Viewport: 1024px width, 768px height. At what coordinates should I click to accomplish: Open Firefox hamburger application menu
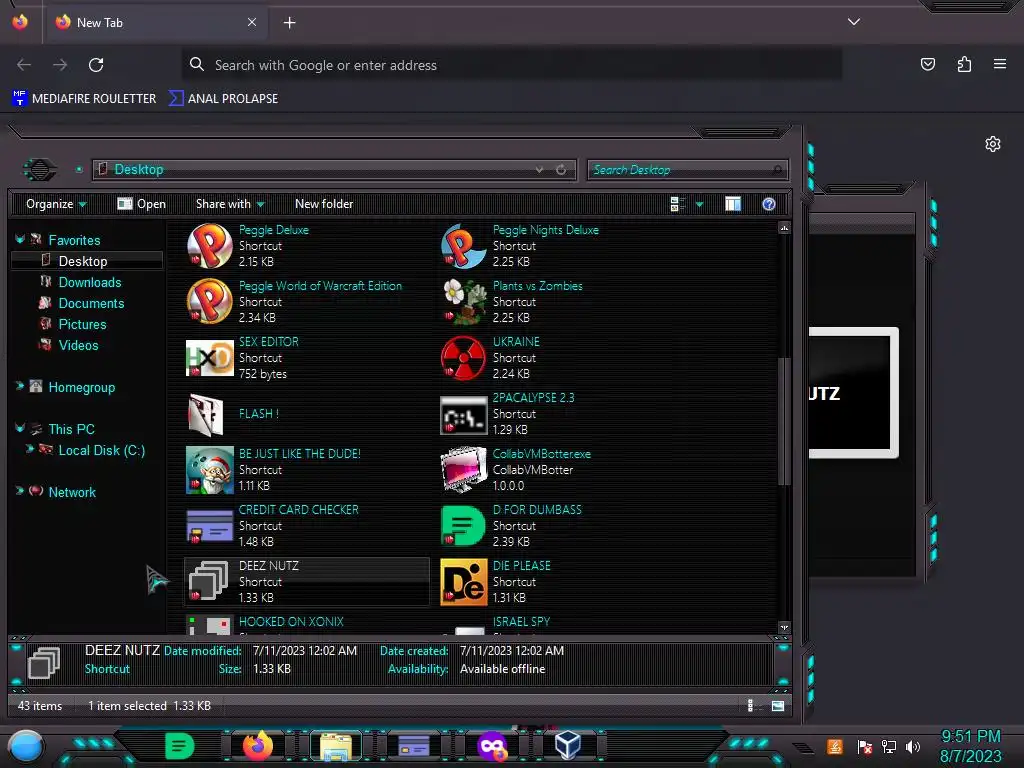pyautogui.click(x=999, y=64)
